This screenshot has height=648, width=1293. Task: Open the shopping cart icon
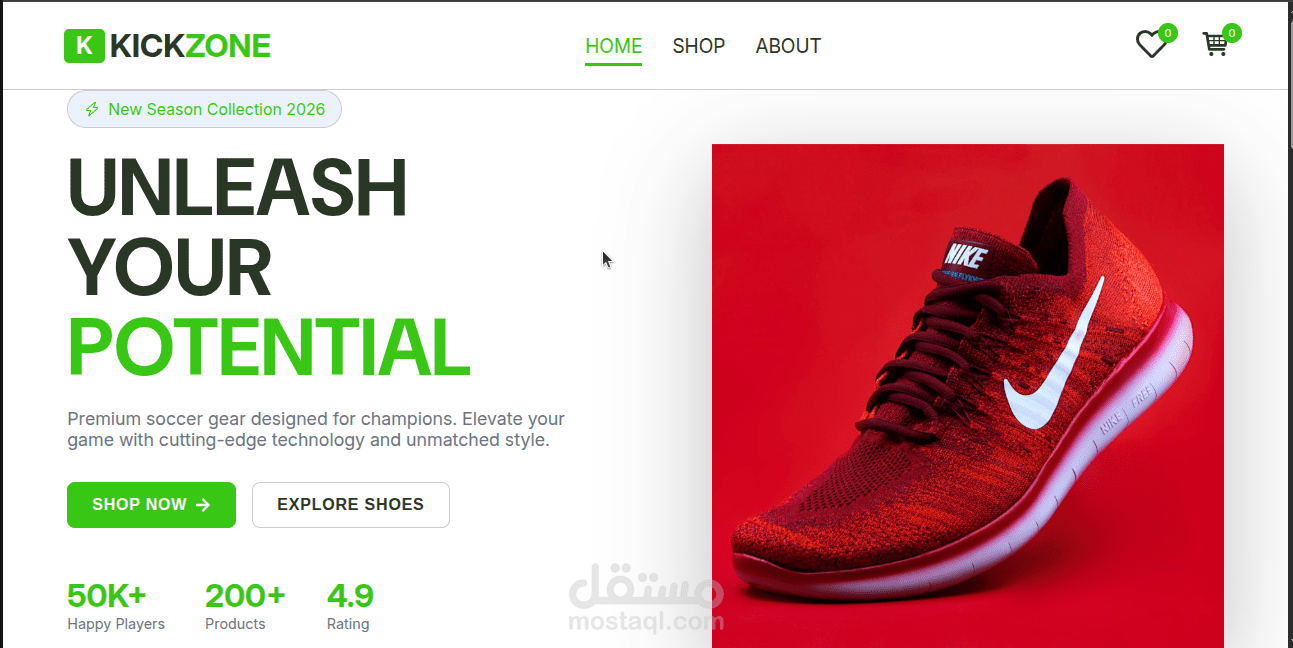click(1215, 45)
